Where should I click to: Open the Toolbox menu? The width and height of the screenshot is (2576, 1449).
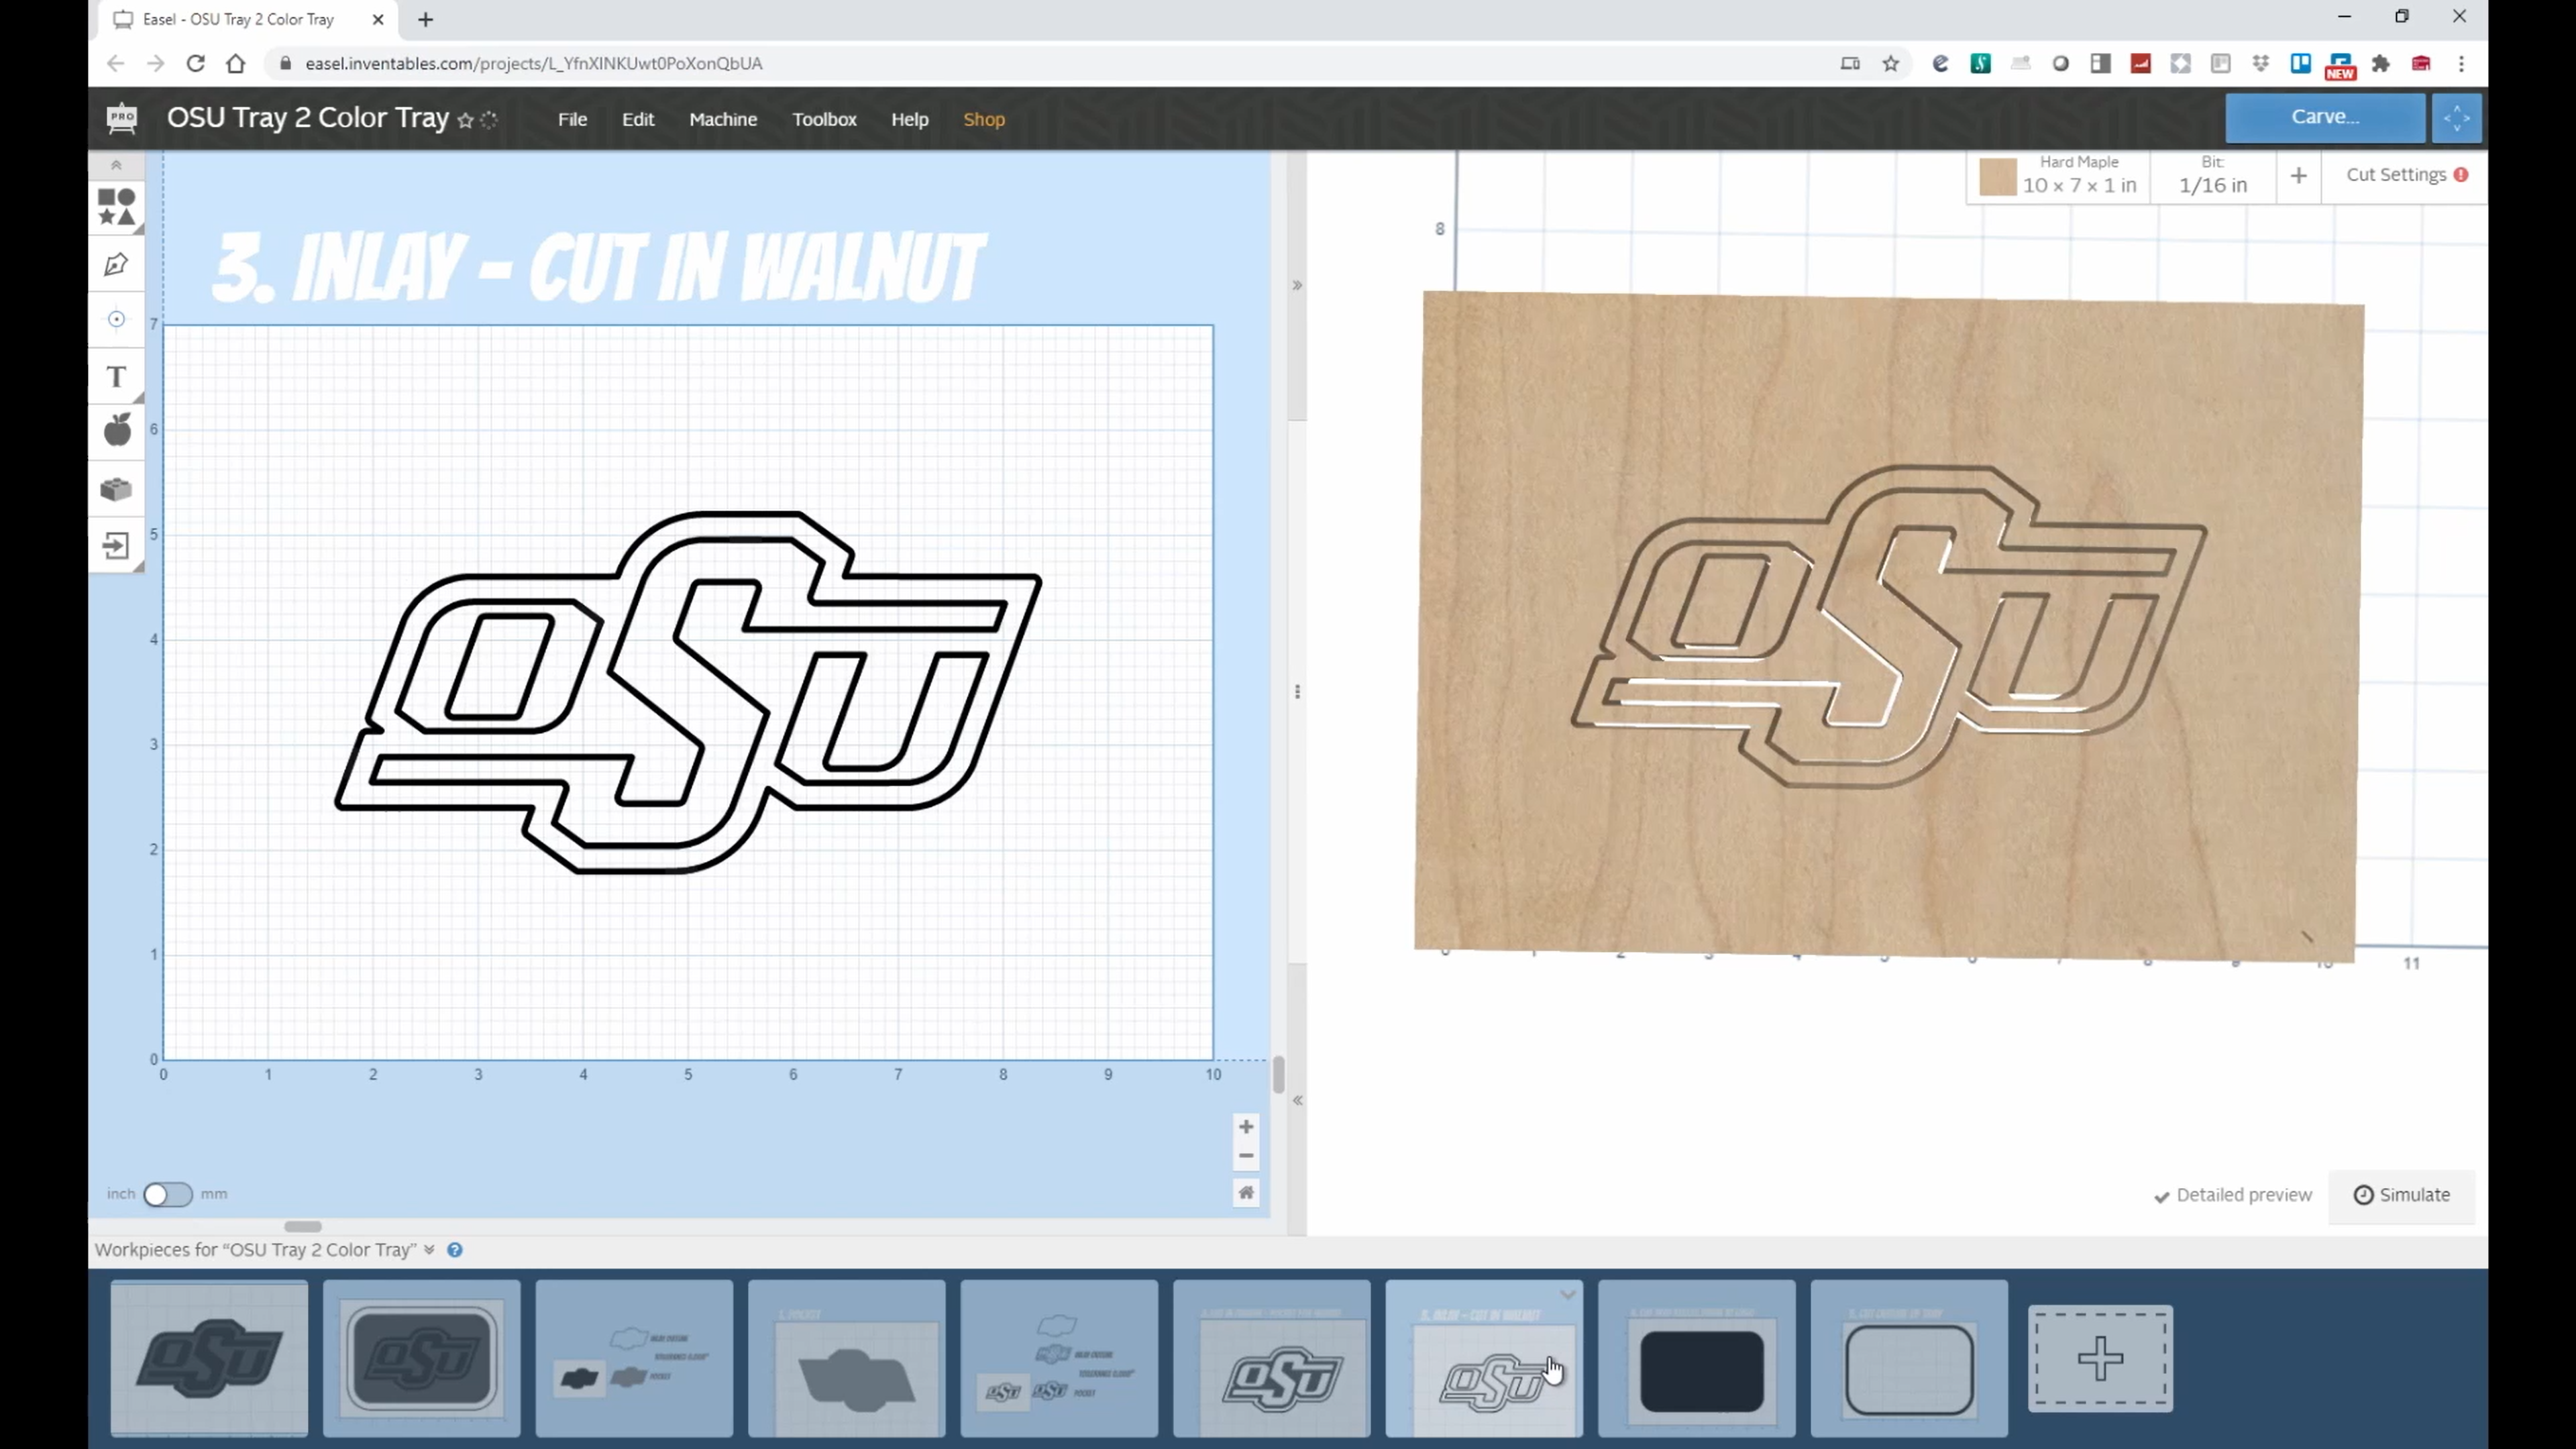click(x=824, y=119)
